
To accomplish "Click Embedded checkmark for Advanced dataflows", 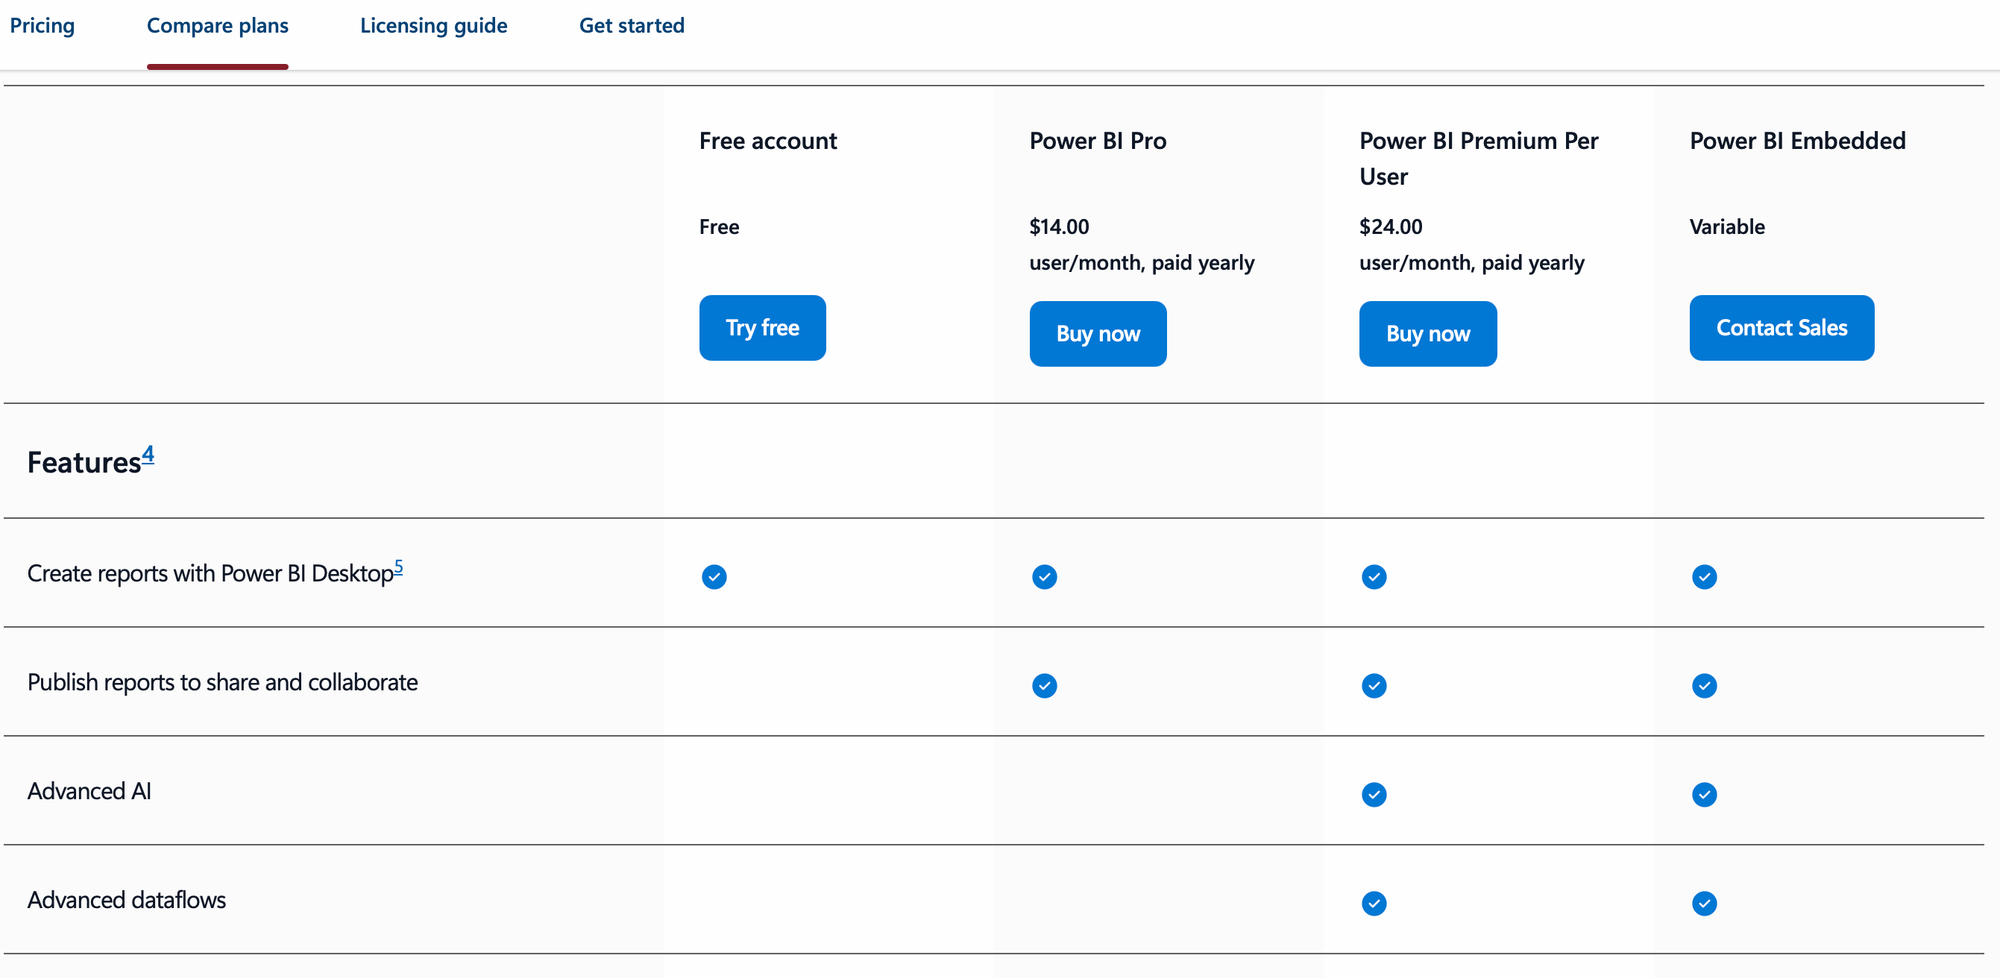I will [x=1704, y=904].
